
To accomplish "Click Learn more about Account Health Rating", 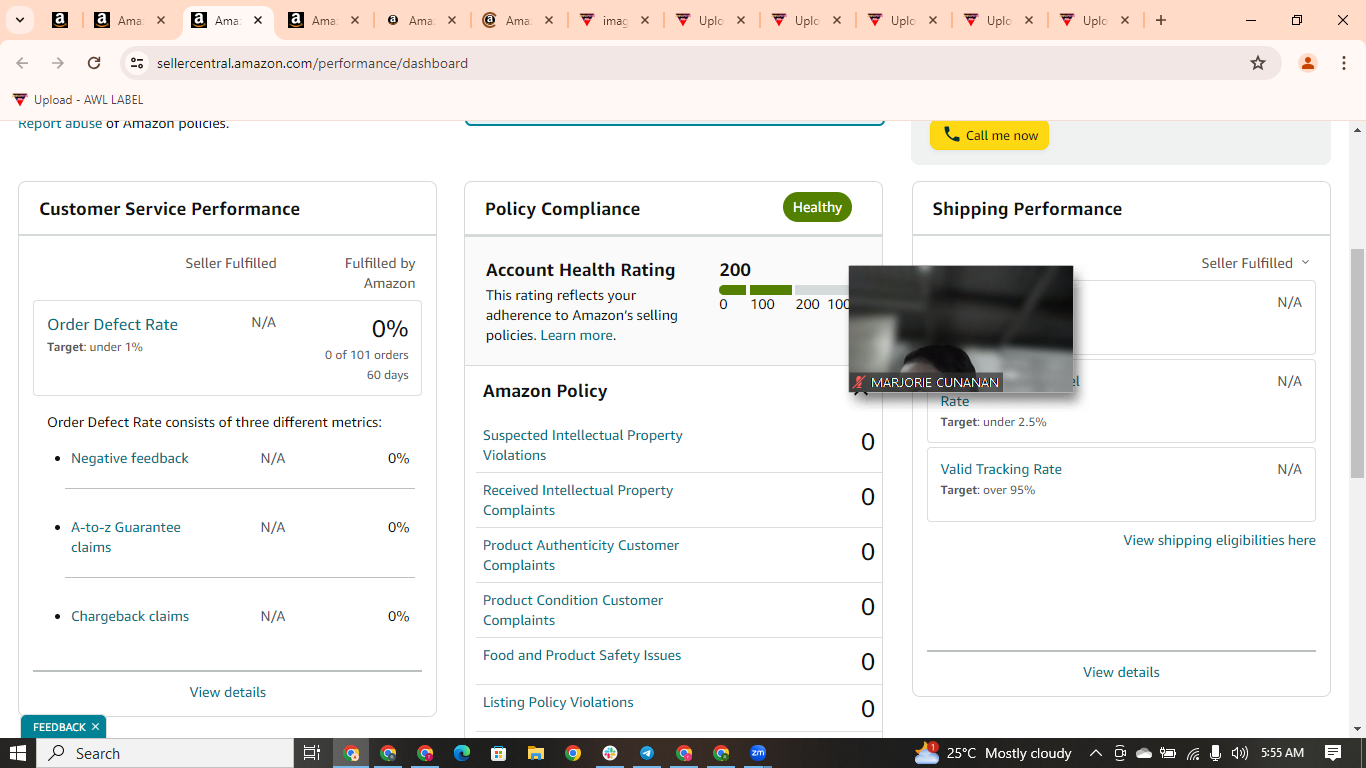I will [577, 335].
